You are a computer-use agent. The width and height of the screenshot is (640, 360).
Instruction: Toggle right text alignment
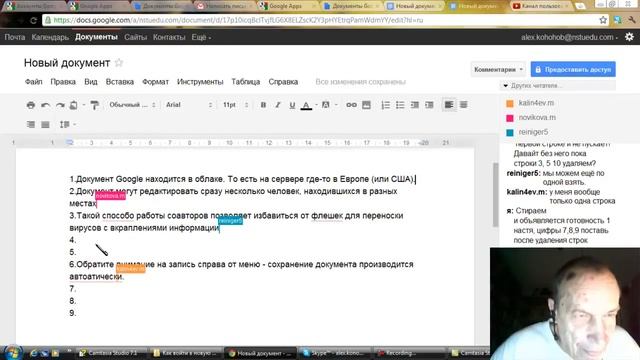pos(31,124)
